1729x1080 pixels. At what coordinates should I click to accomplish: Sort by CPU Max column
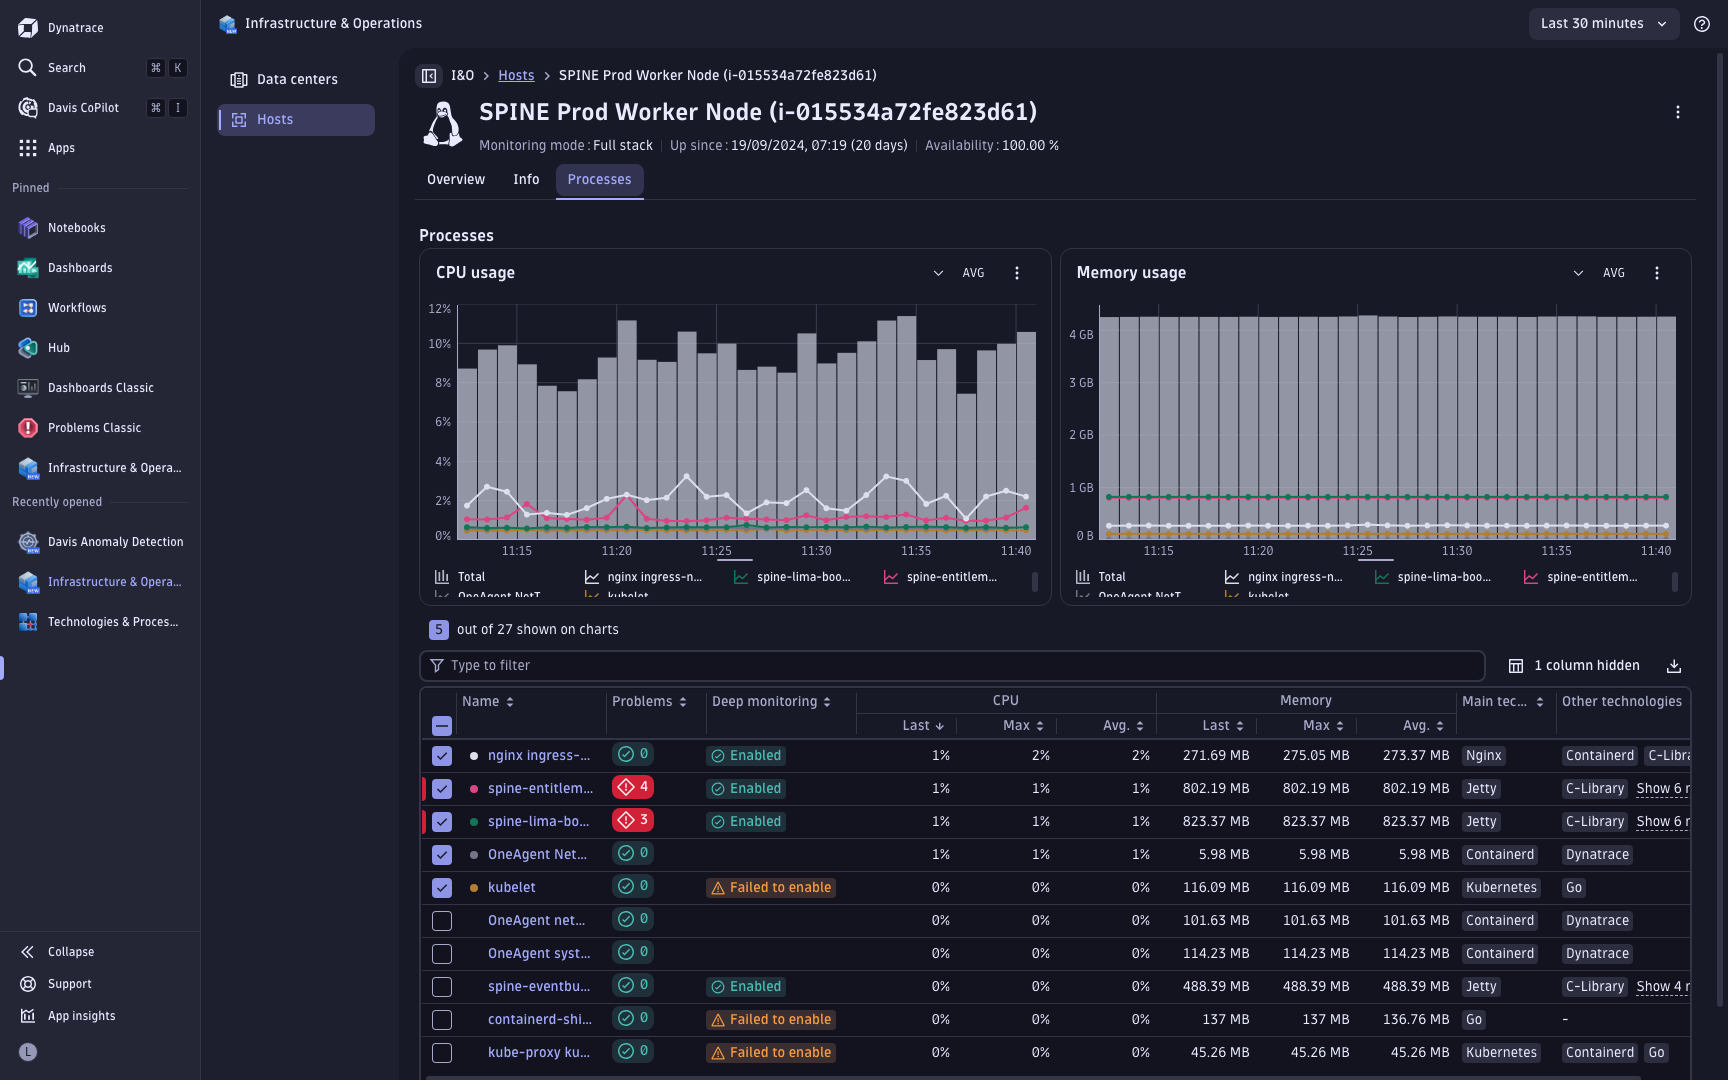[x=1024, y=726]
